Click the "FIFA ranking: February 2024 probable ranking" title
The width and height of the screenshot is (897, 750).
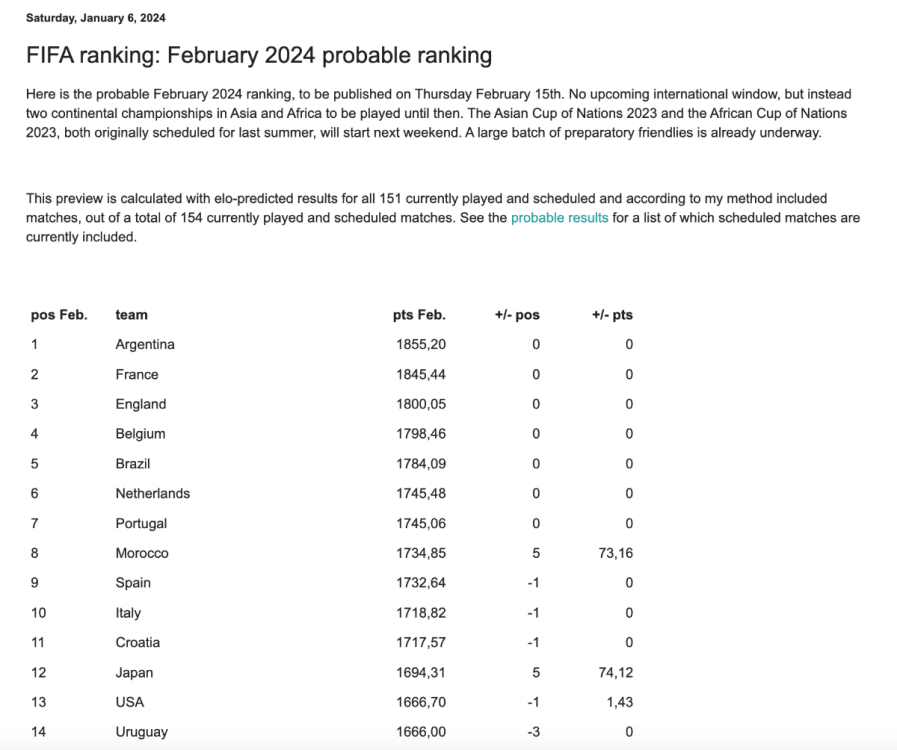pyautogui.click(x=259, y=55)
